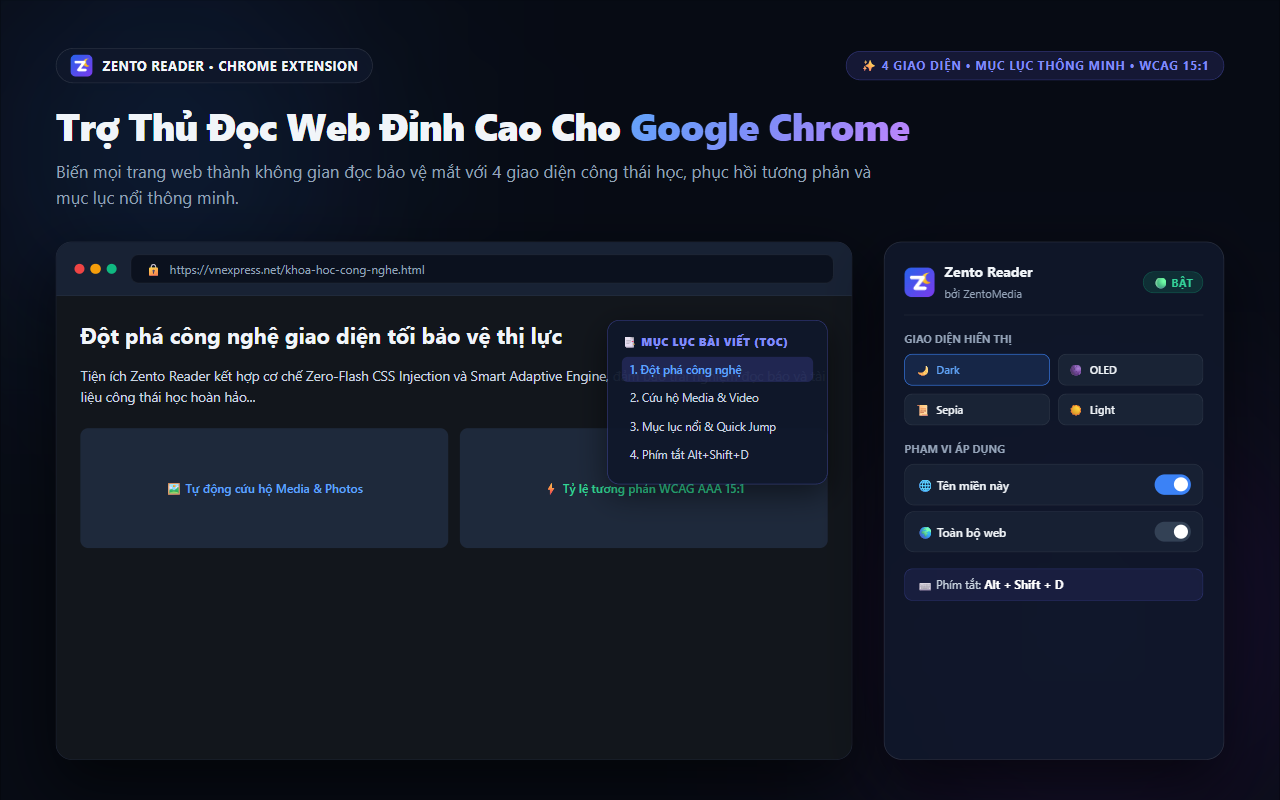Toggle the Toàn bộ web switch
The height and width of the screenshot is (800, 1280).
(1173, 532)
